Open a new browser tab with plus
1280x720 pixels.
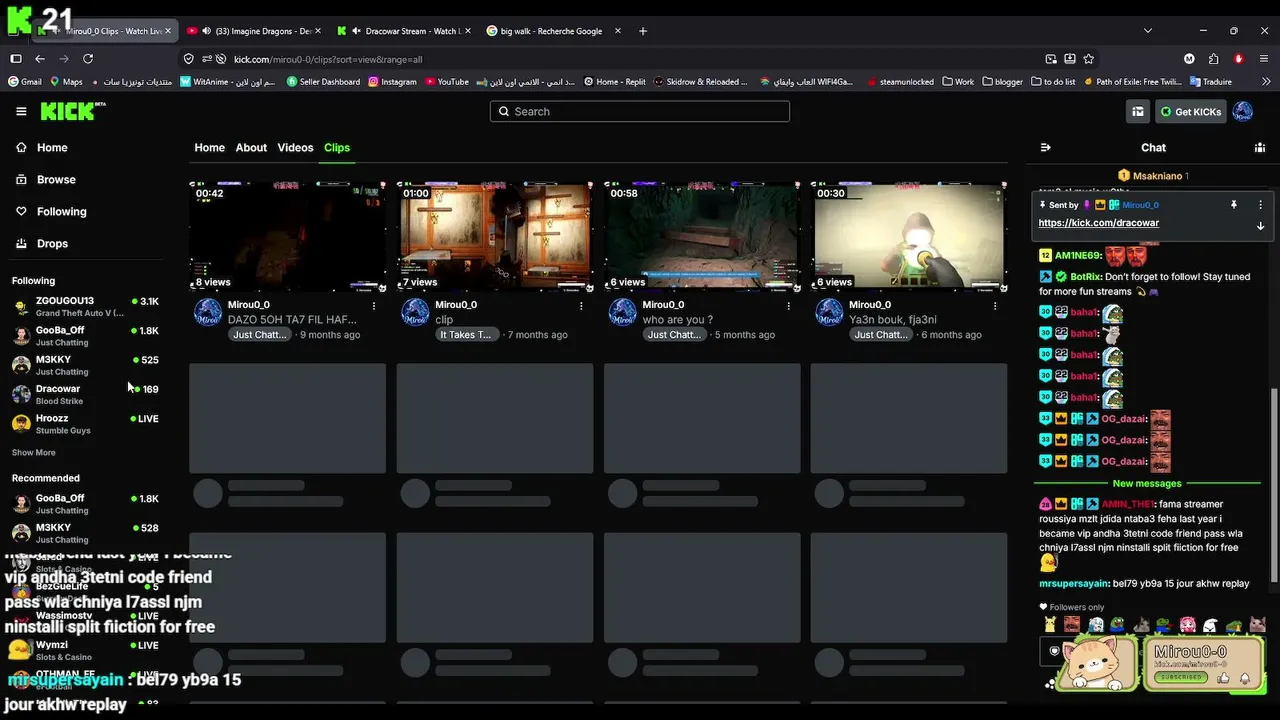643,31
